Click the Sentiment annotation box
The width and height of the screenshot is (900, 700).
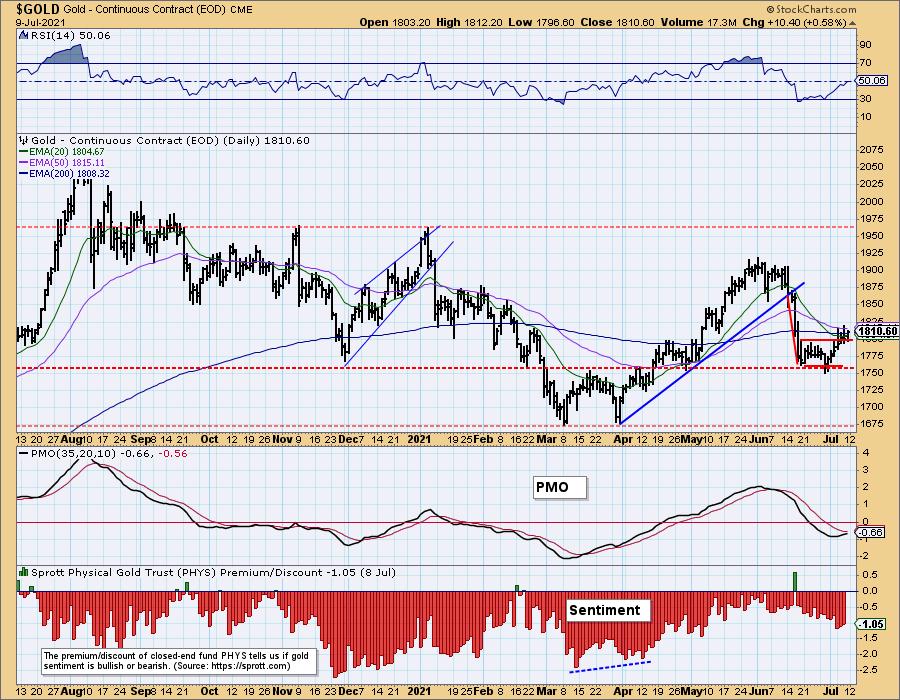[608, 610]
